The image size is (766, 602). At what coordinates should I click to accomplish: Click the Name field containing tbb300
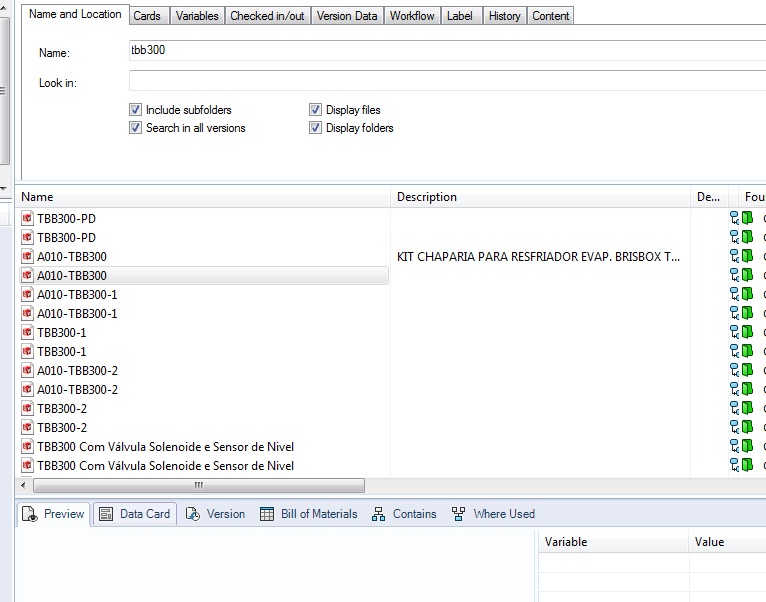pyautogui.click(x=447, y=50)
